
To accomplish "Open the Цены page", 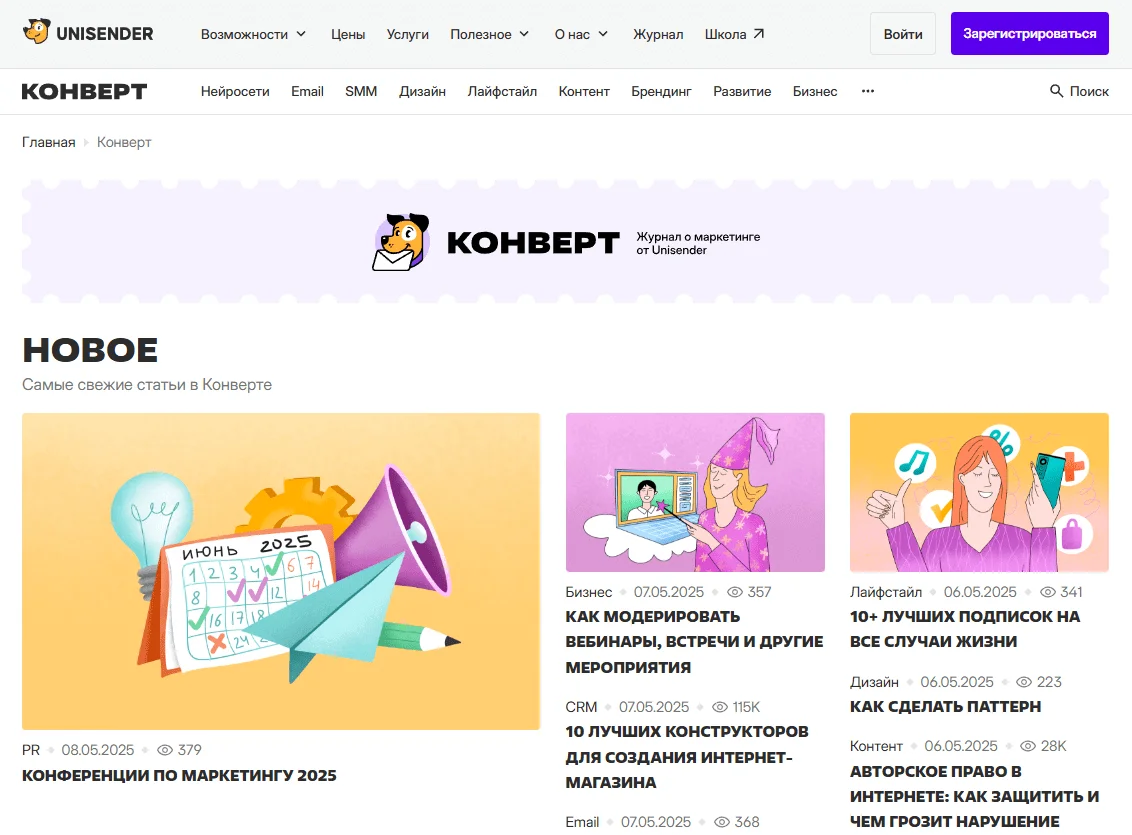I will 348,34.
